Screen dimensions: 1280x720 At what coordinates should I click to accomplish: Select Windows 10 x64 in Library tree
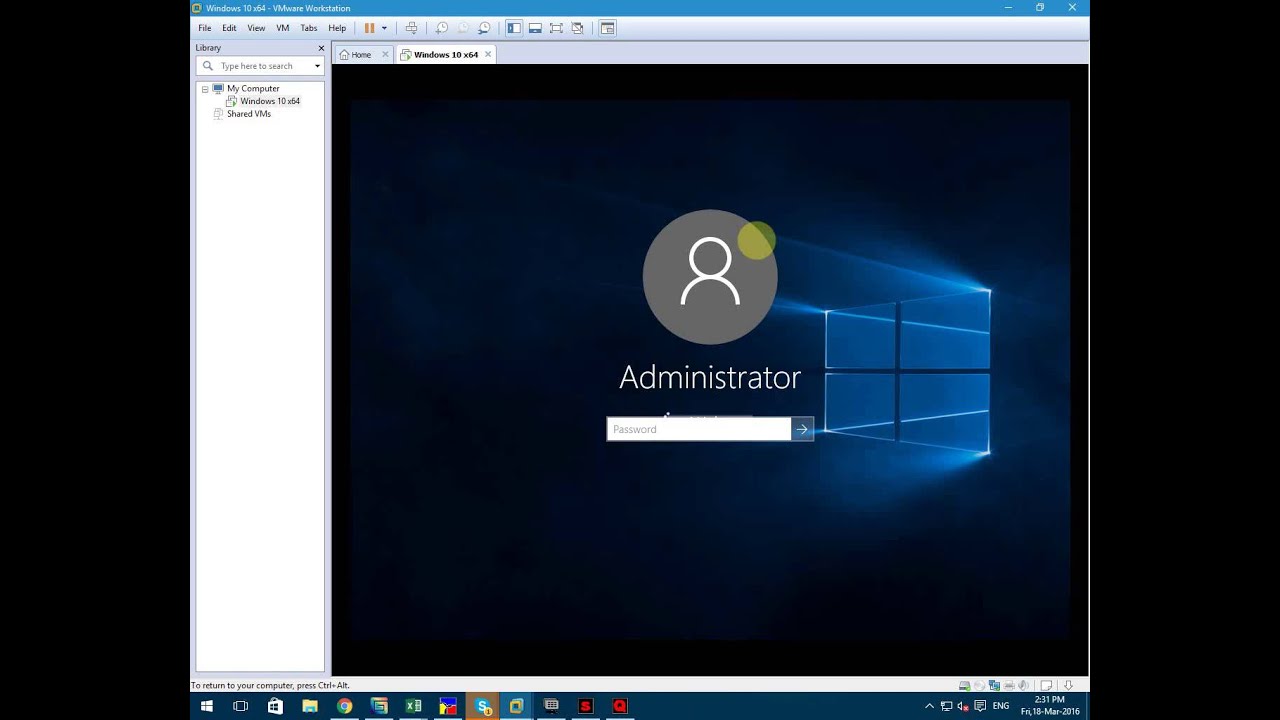270,101
